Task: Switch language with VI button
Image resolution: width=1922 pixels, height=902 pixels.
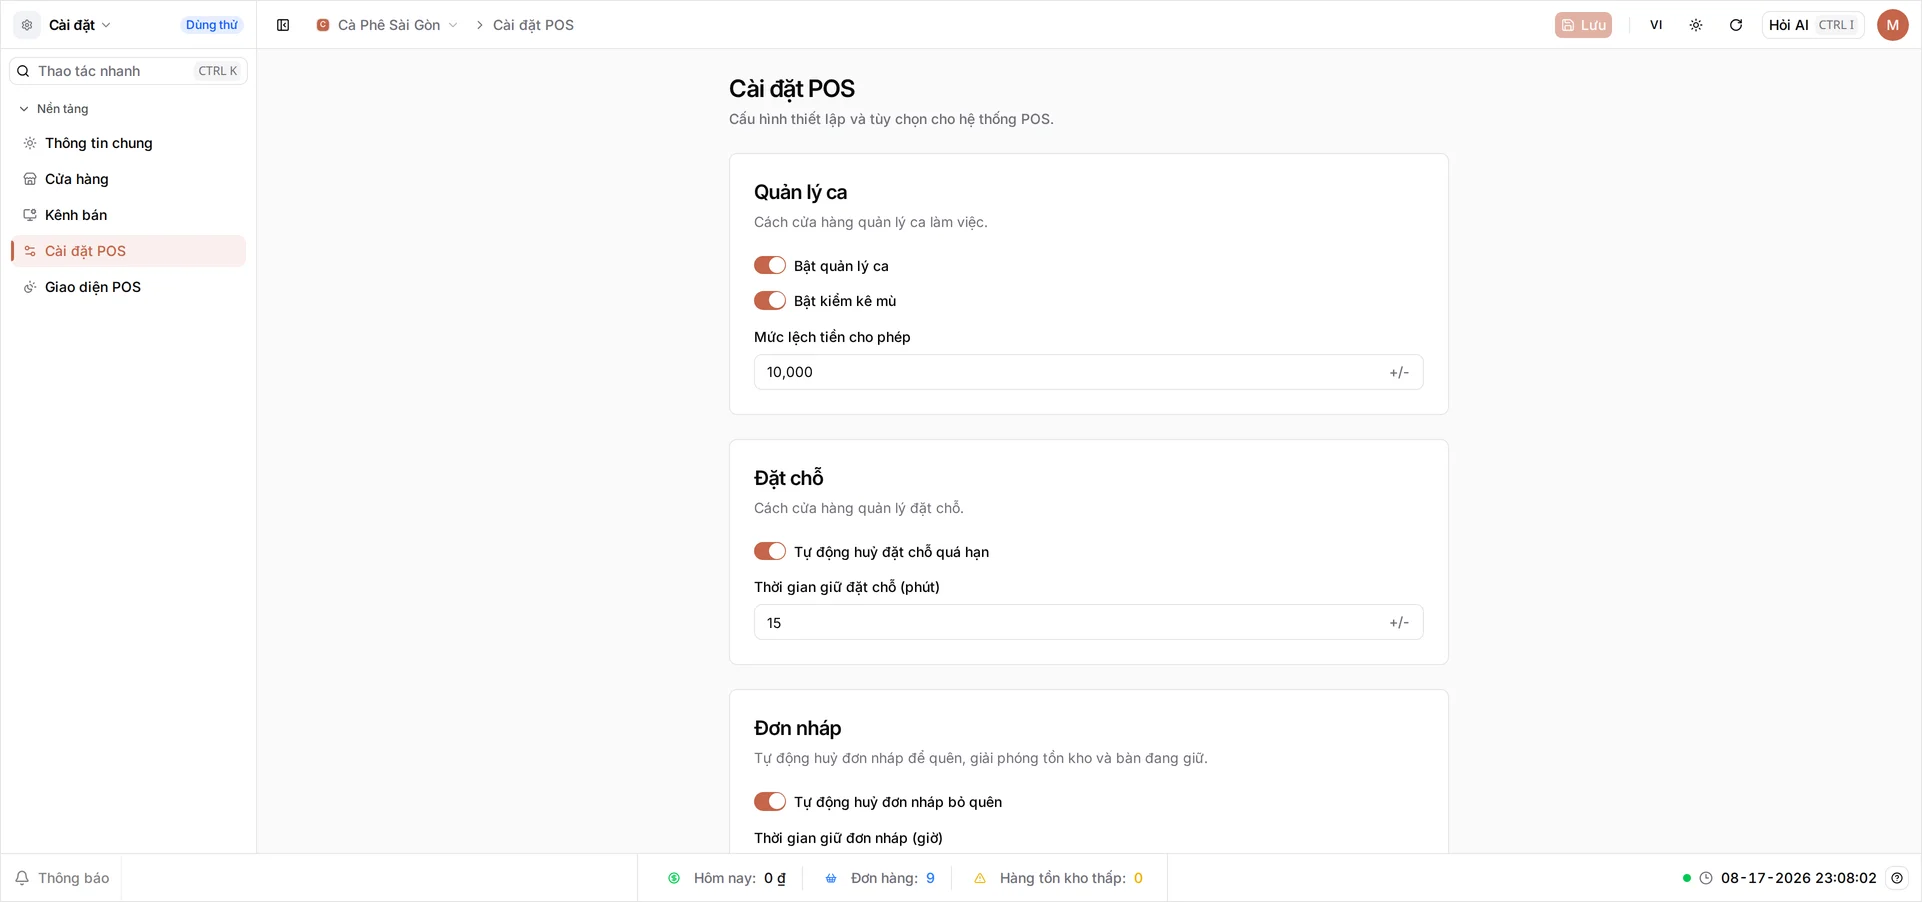Action: coord(1656,25)
